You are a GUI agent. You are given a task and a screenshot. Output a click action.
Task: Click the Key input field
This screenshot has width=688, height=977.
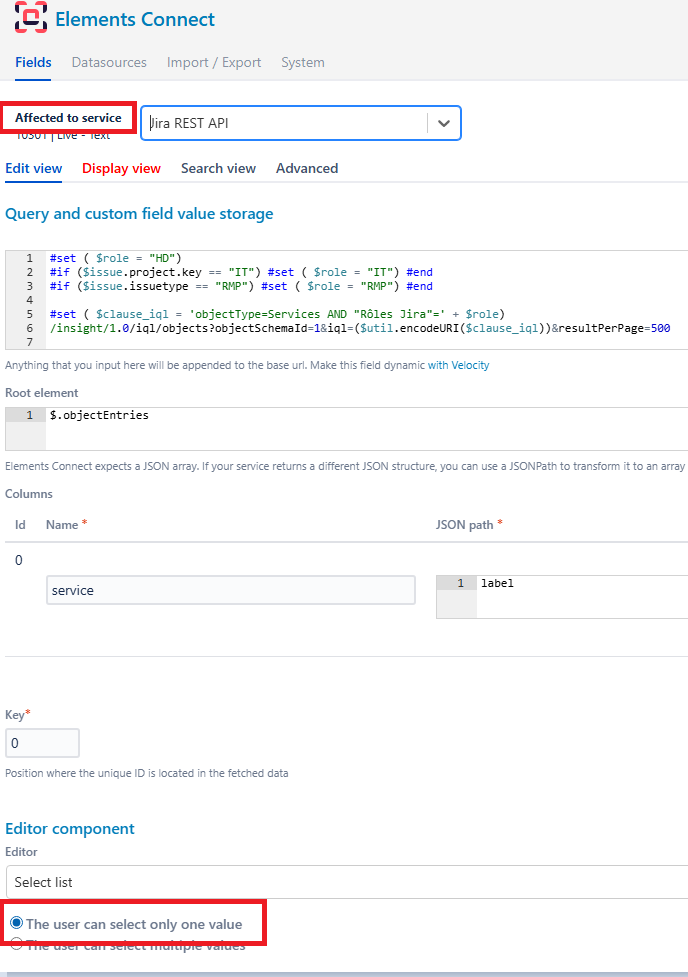click(42, 744)
